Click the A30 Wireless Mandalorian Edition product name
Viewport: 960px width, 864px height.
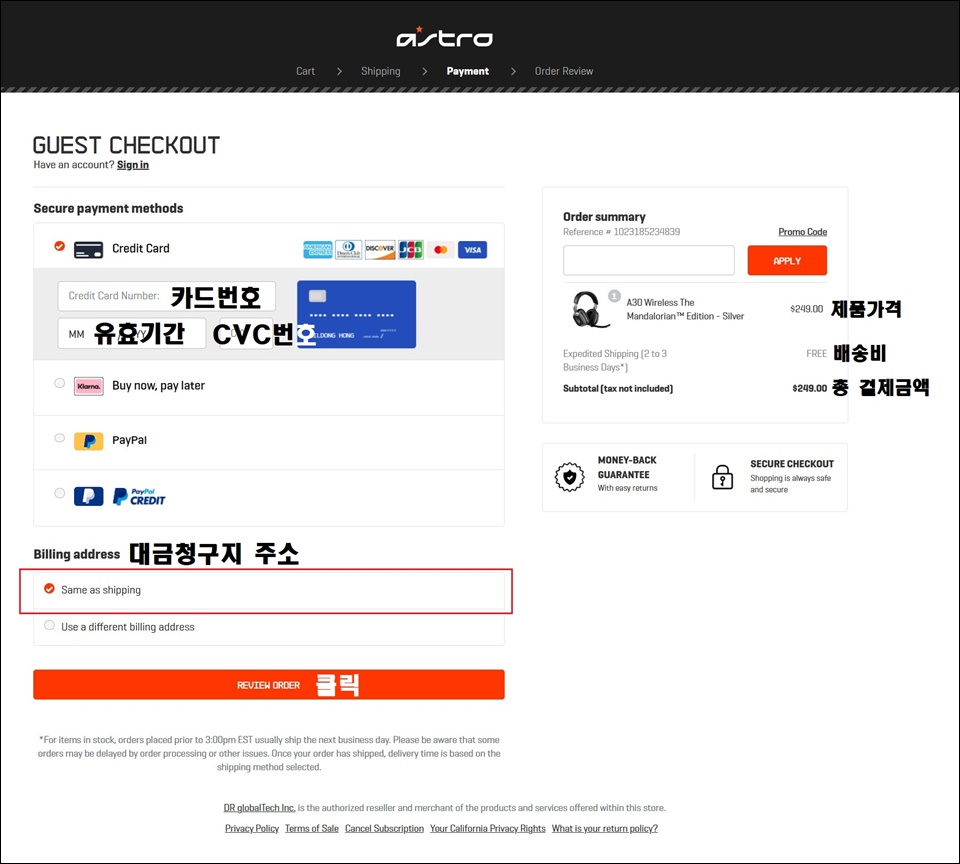click(x=685, y=309)
